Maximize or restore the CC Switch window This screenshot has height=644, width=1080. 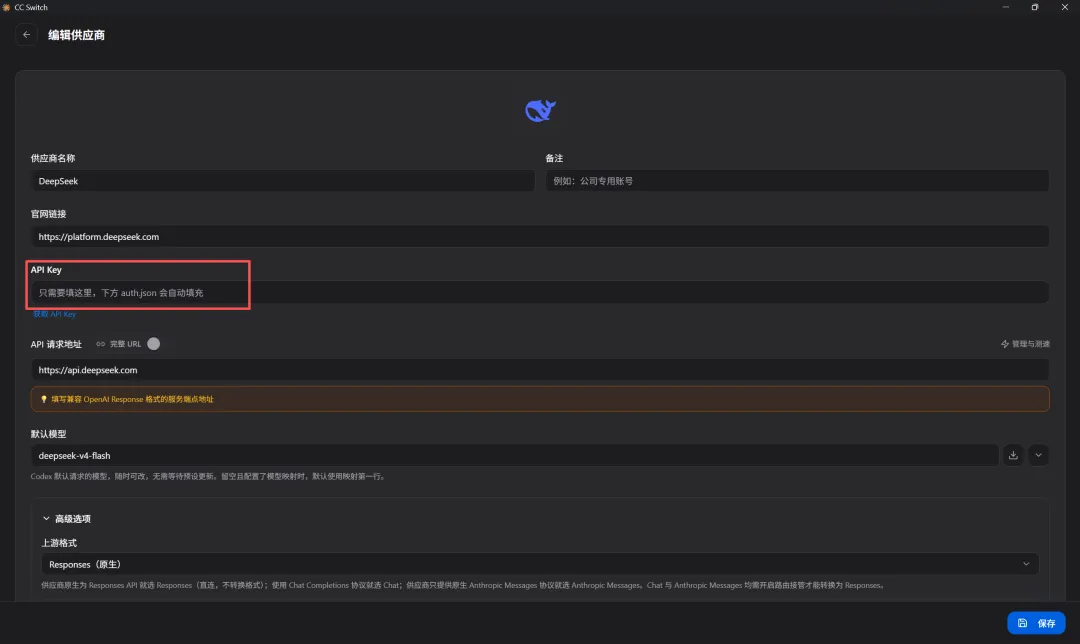pos(1035,7)
